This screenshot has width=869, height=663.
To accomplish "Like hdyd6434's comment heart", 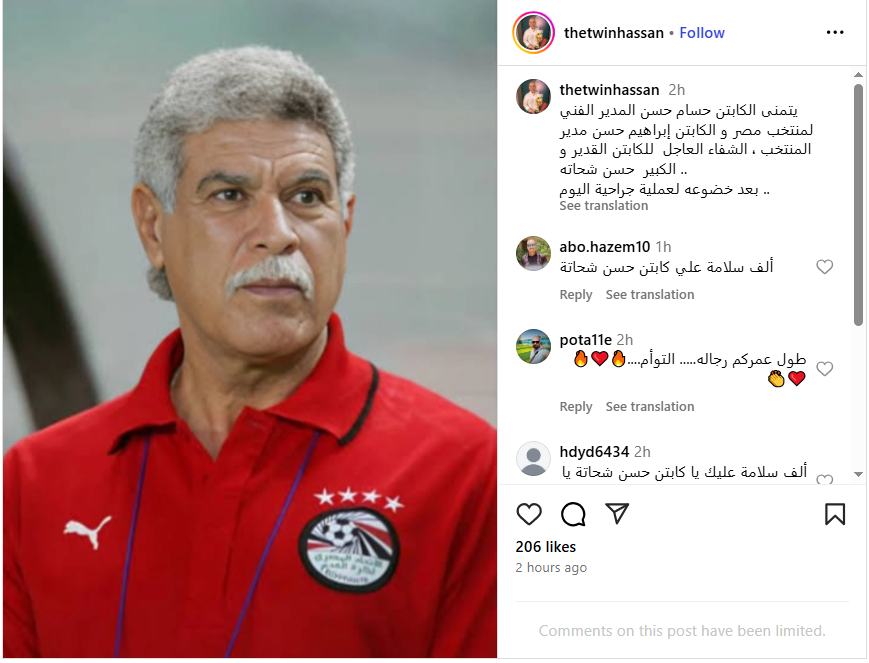I will click(x=825, y=480).
